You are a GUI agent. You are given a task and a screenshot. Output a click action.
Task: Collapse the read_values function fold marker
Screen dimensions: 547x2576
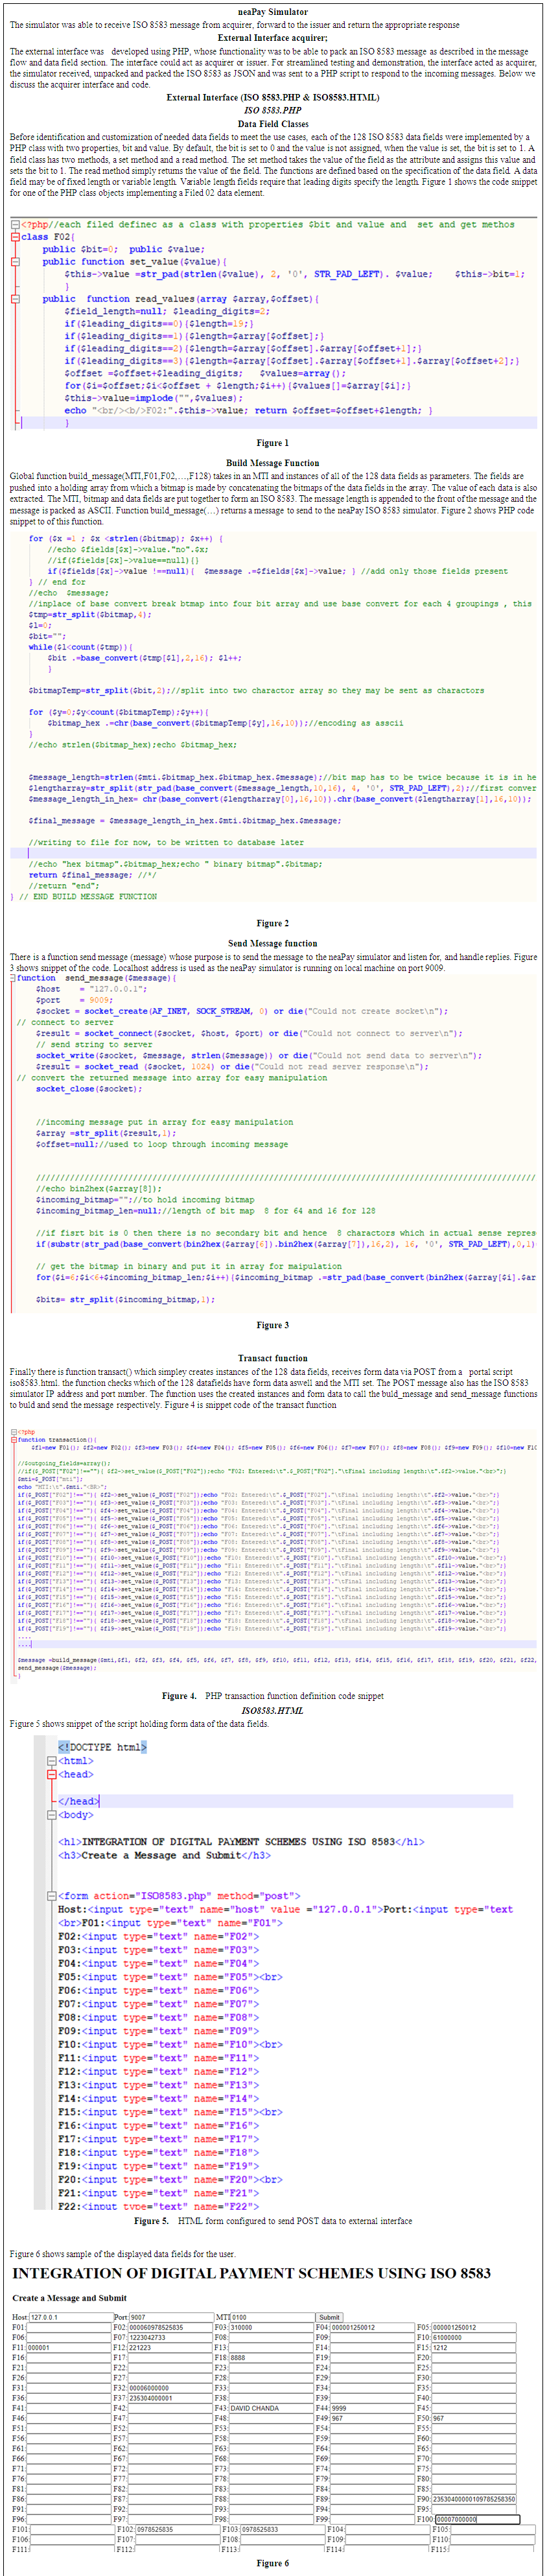15,299
